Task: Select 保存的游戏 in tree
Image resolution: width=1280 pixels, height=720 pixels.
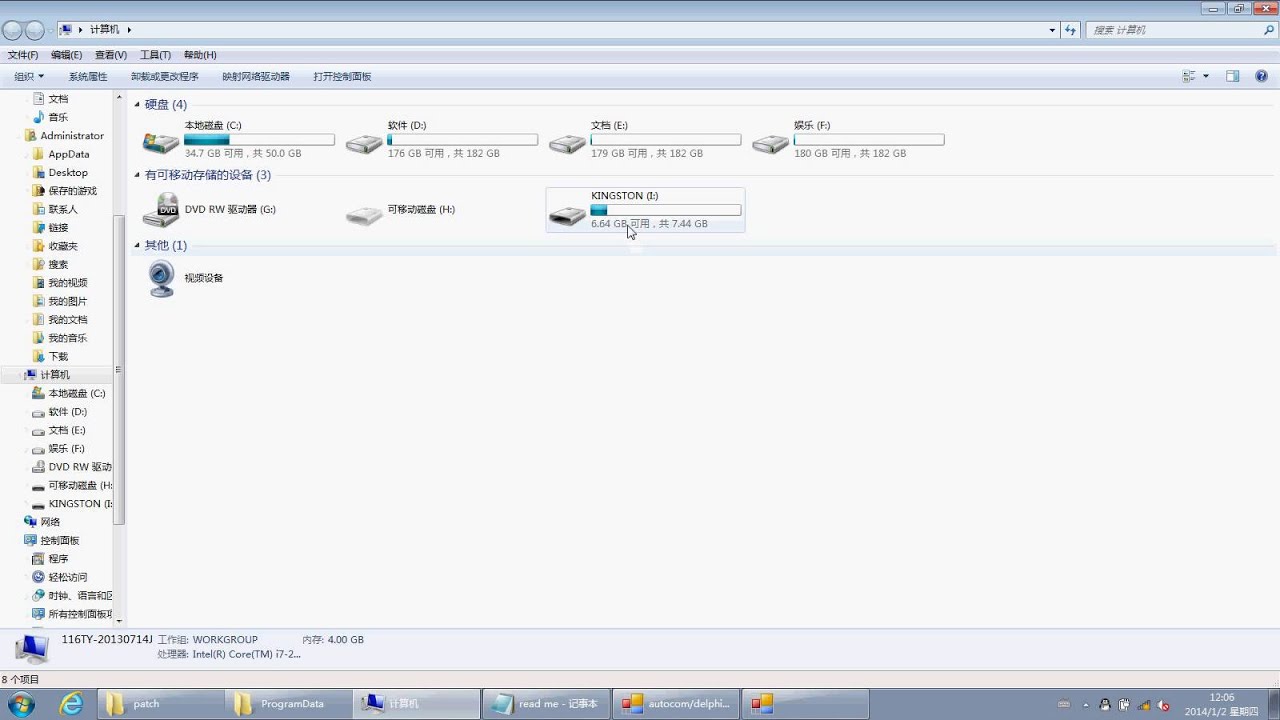Action: tap(73, 191)
